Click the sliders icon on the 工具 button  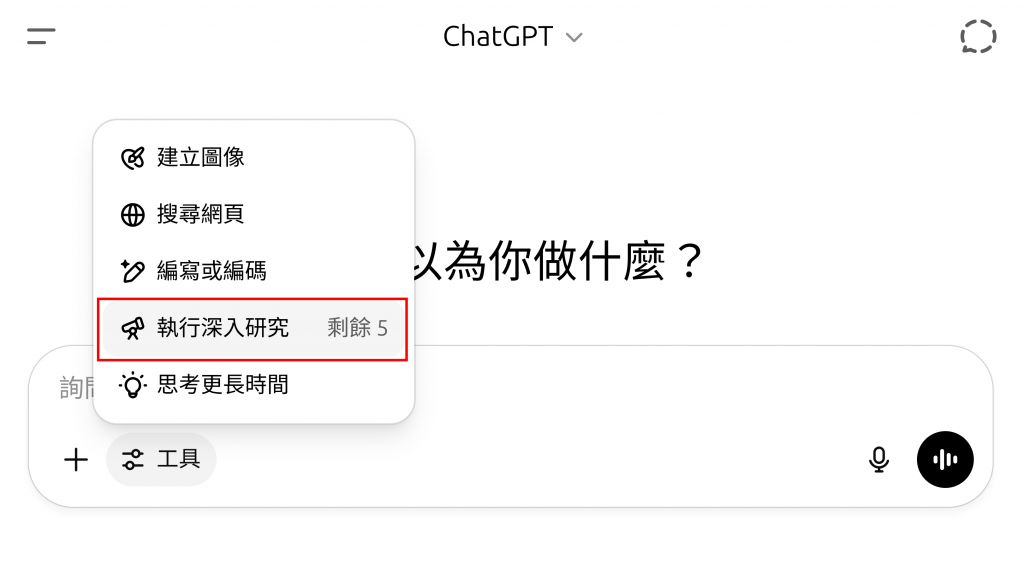[133, 460]
